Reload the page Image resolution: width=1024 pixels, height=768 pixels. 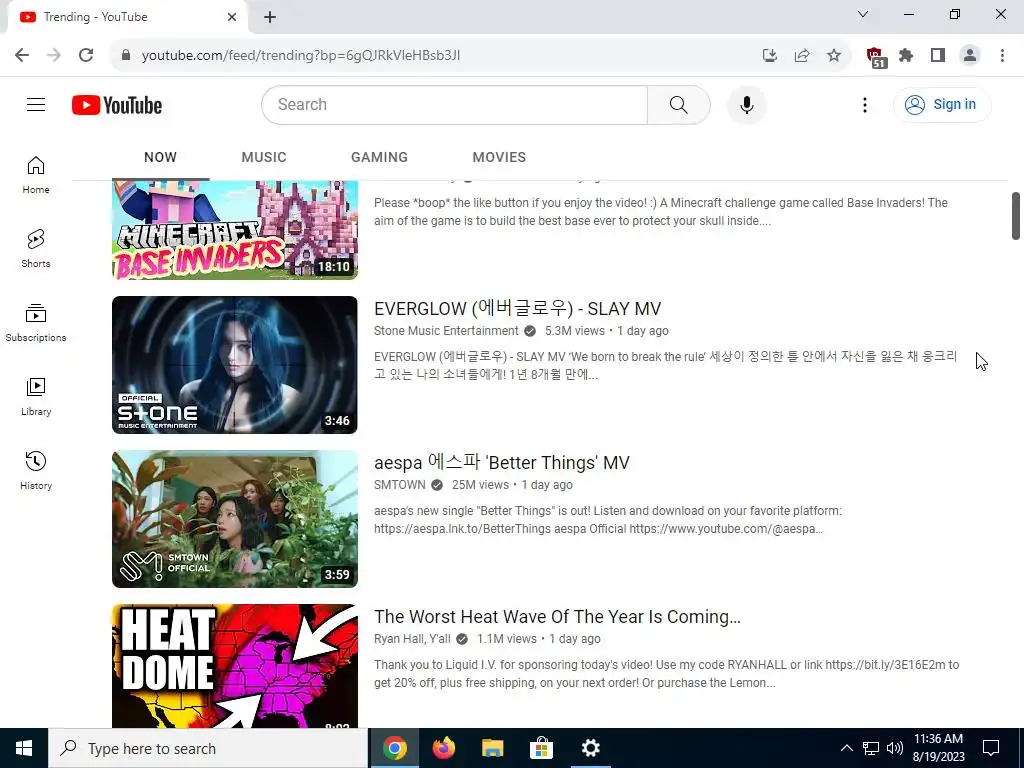[x=86, y=55]
